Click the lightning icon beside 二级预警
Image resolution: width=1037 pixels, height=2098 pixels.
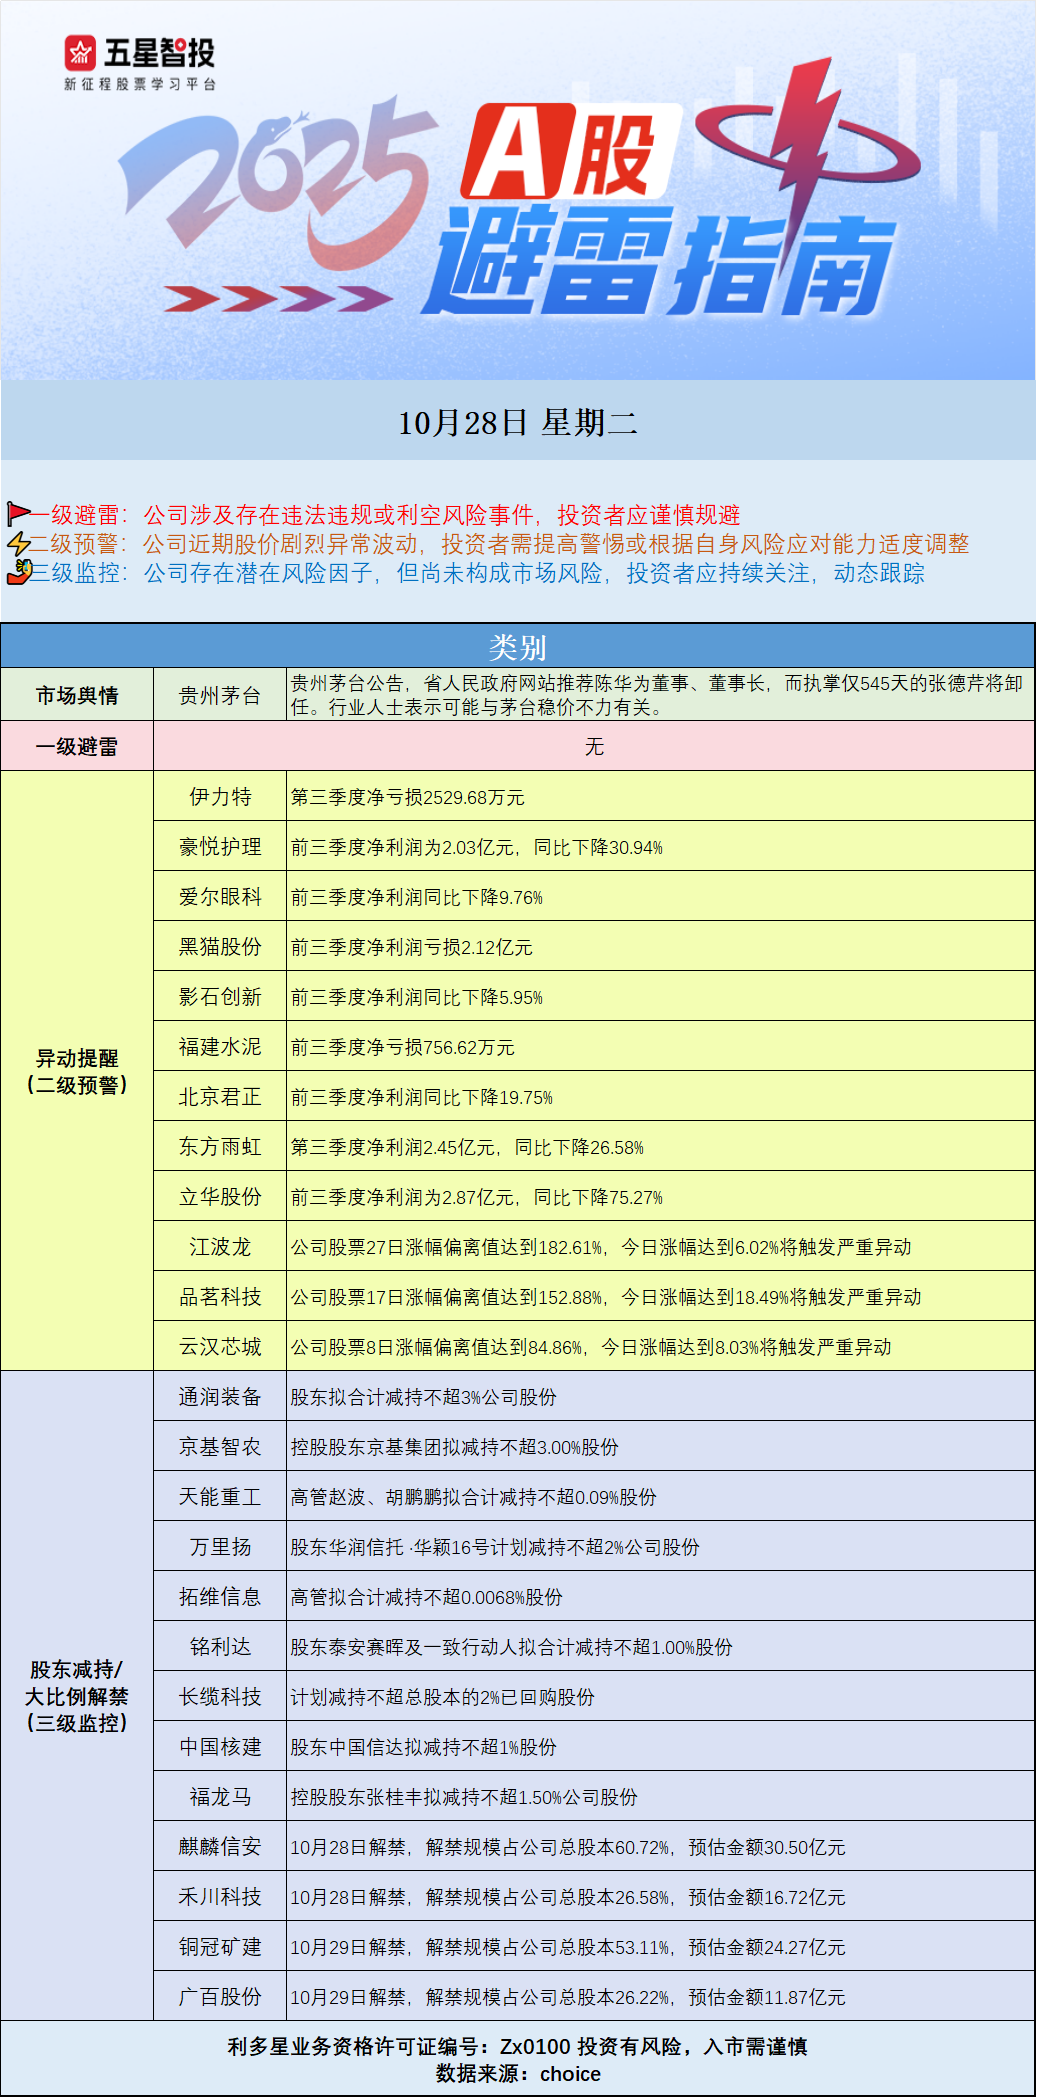[x=18, y=544]
